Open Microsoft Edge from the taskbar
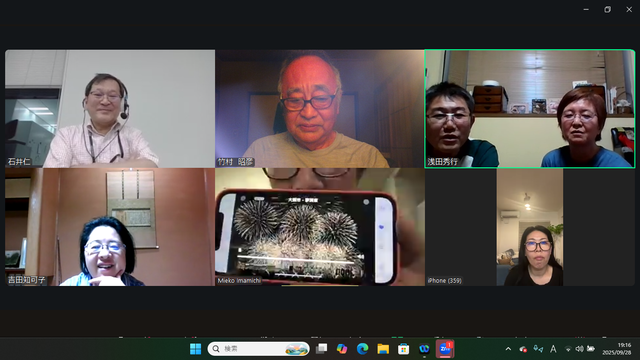 362,349
